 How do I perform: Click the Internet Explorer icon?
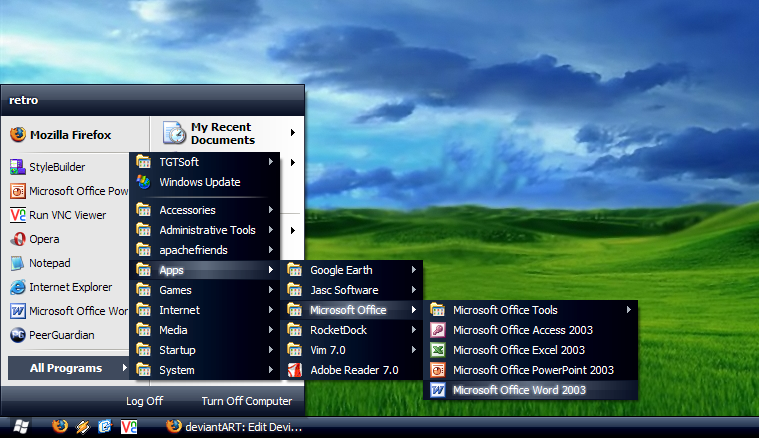point(18,287)
